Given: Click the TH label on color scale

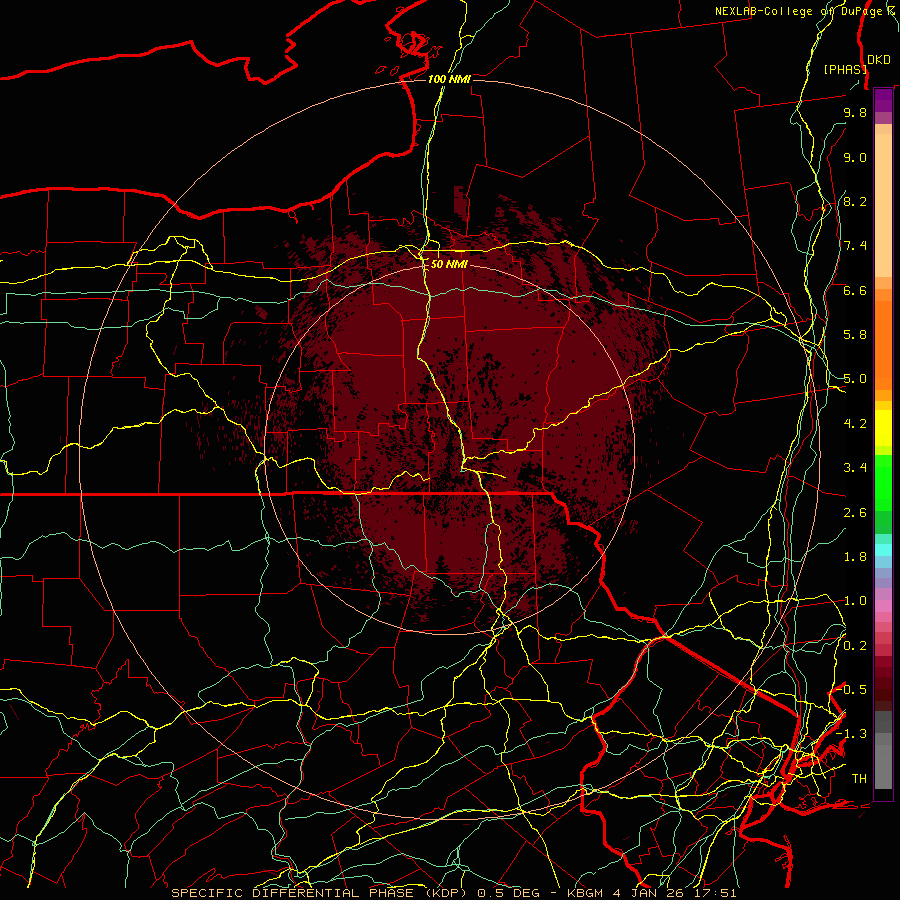Looking at the screenshot, I should (859, 779).
